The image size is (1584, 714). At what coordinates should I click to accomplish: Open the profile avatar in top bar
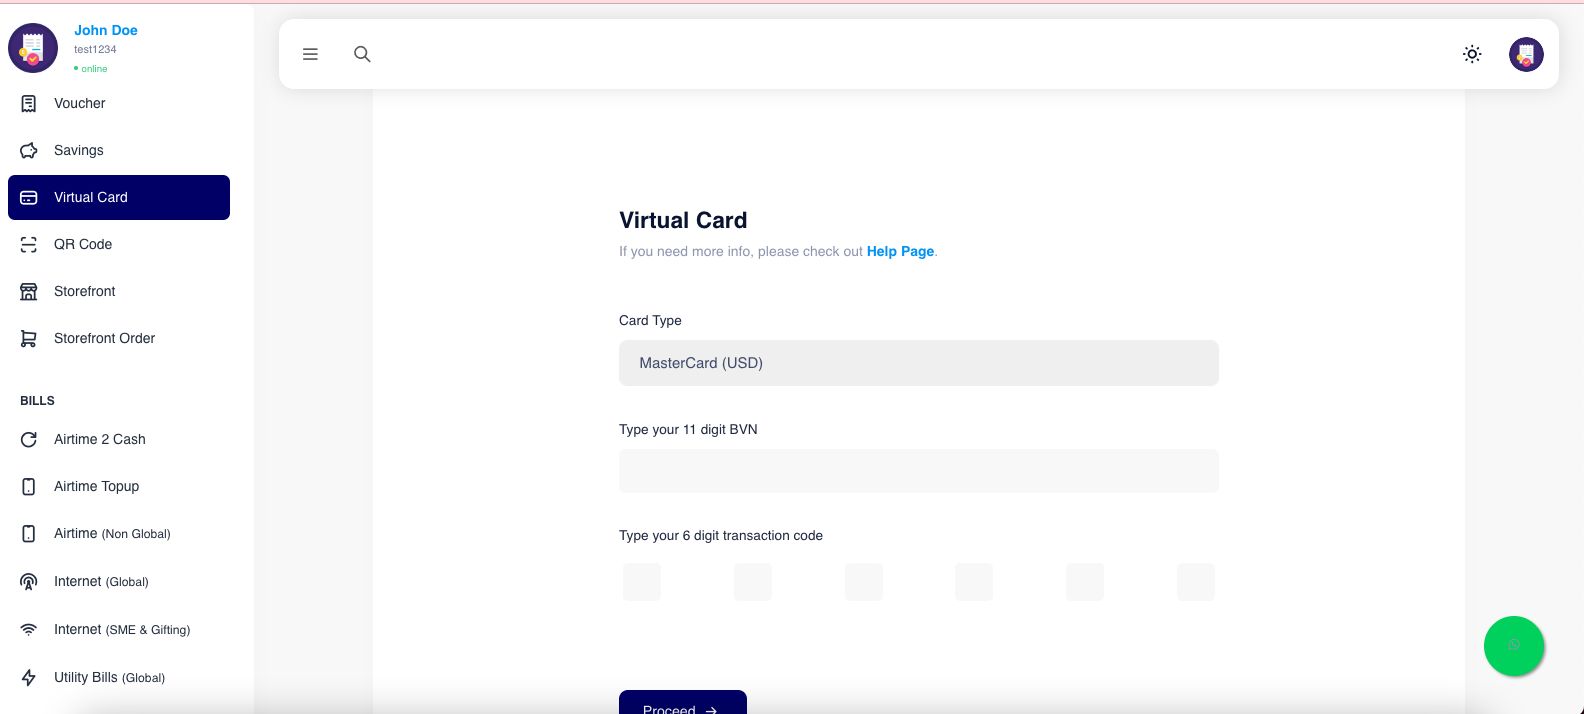tap(1526, 54)
